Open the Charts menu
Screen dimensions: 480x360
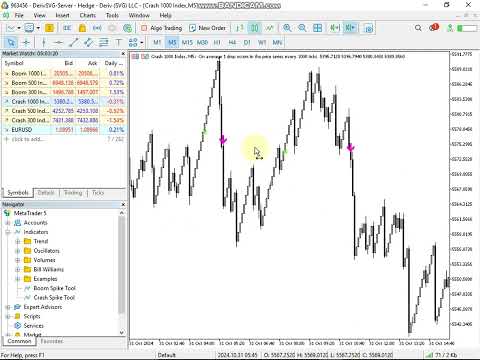(x=88, y=15)
